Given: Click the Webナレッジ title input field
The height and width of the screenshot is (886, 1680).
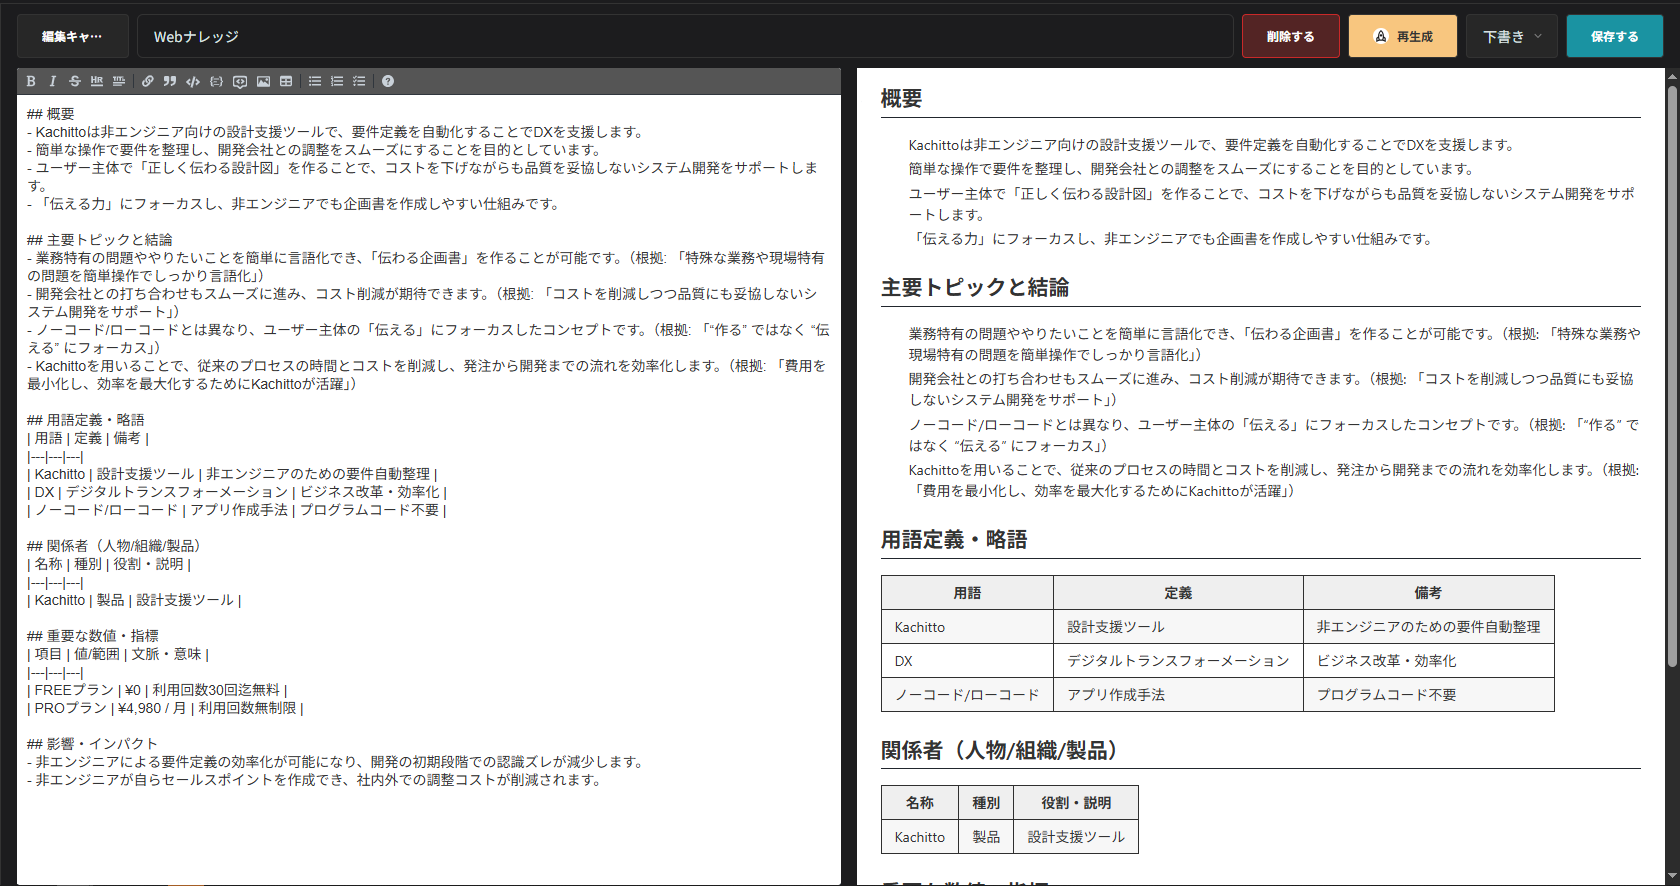Looking at the screenshot, I should [x=684, y=36].
